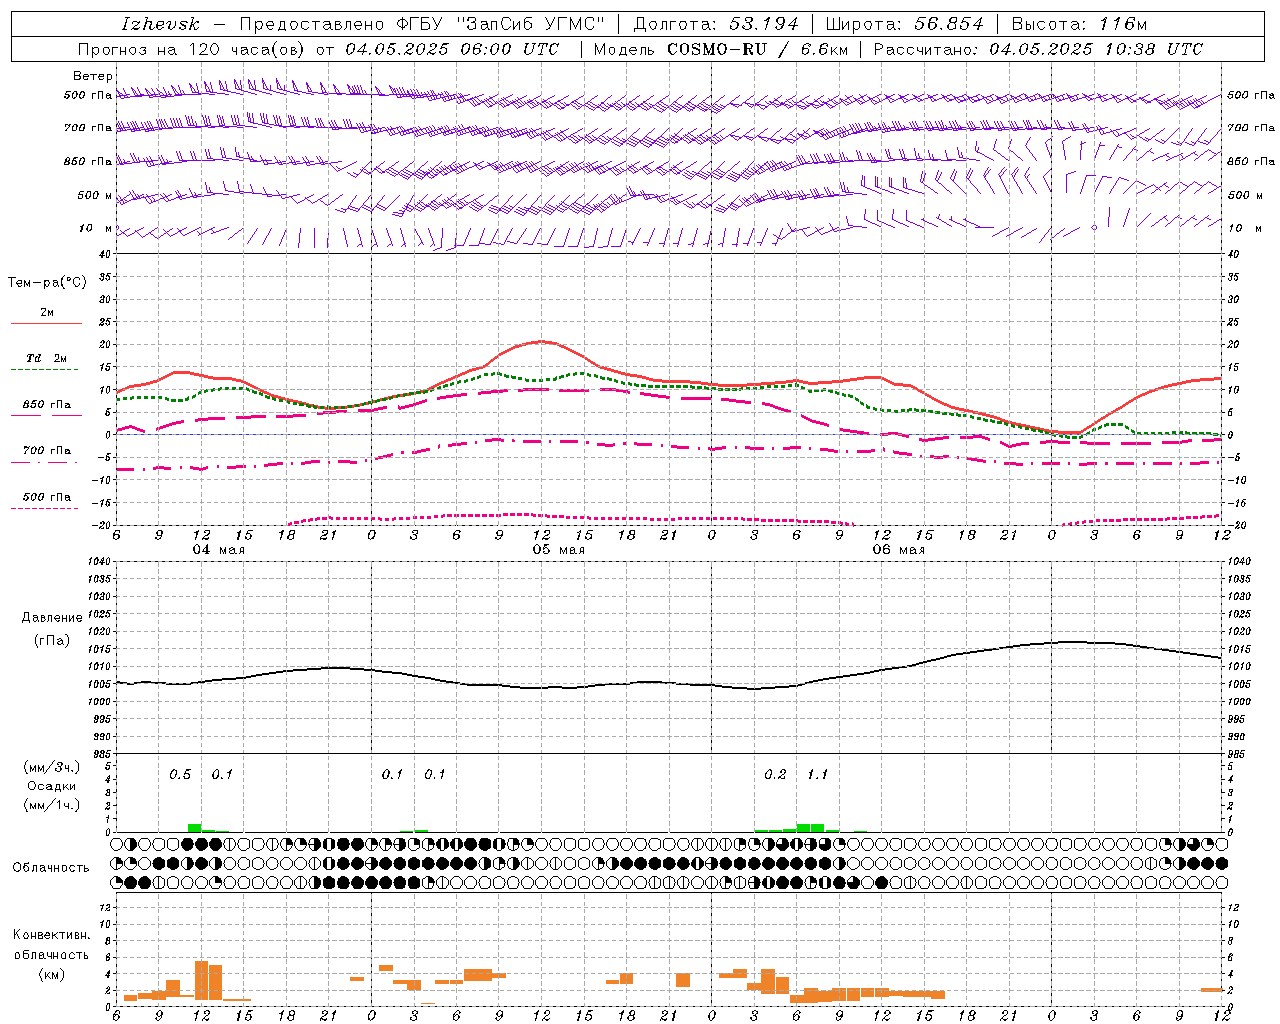Click the "500 гПа" temperature legend entry
The height and width of the screenshot is (1024, 1280).
point(46,497)
